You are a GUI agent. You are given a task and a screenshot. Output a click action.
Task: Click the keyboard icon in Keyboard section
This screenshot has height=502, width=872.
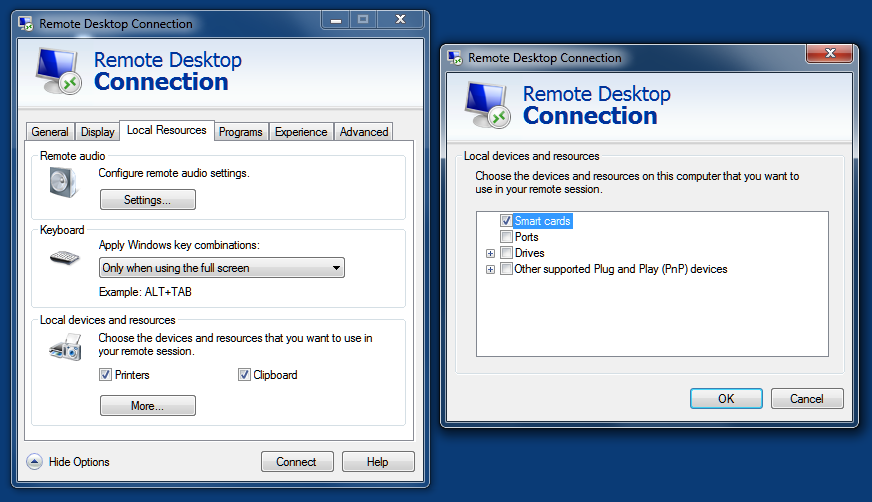pyautogui.click(x=65, y=258)
